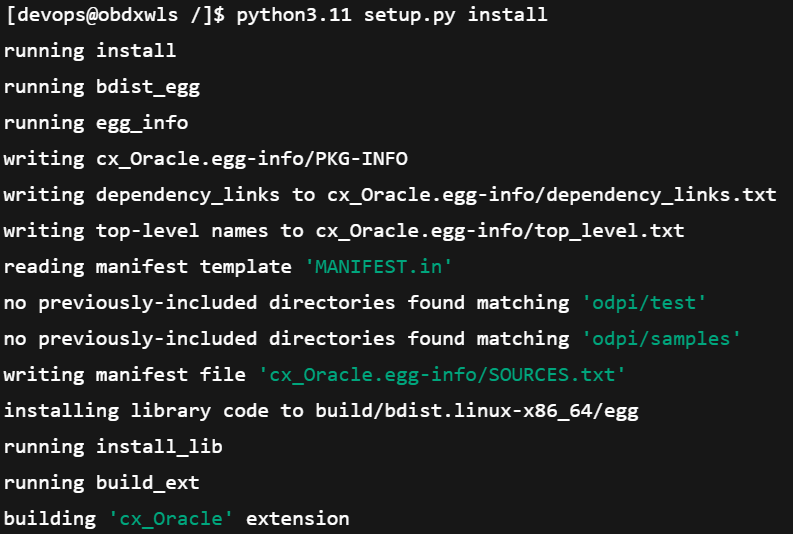Click the cx_Oracle.egg-info/PKG-INFO path
793x534 pixels.
click(252, 159)
